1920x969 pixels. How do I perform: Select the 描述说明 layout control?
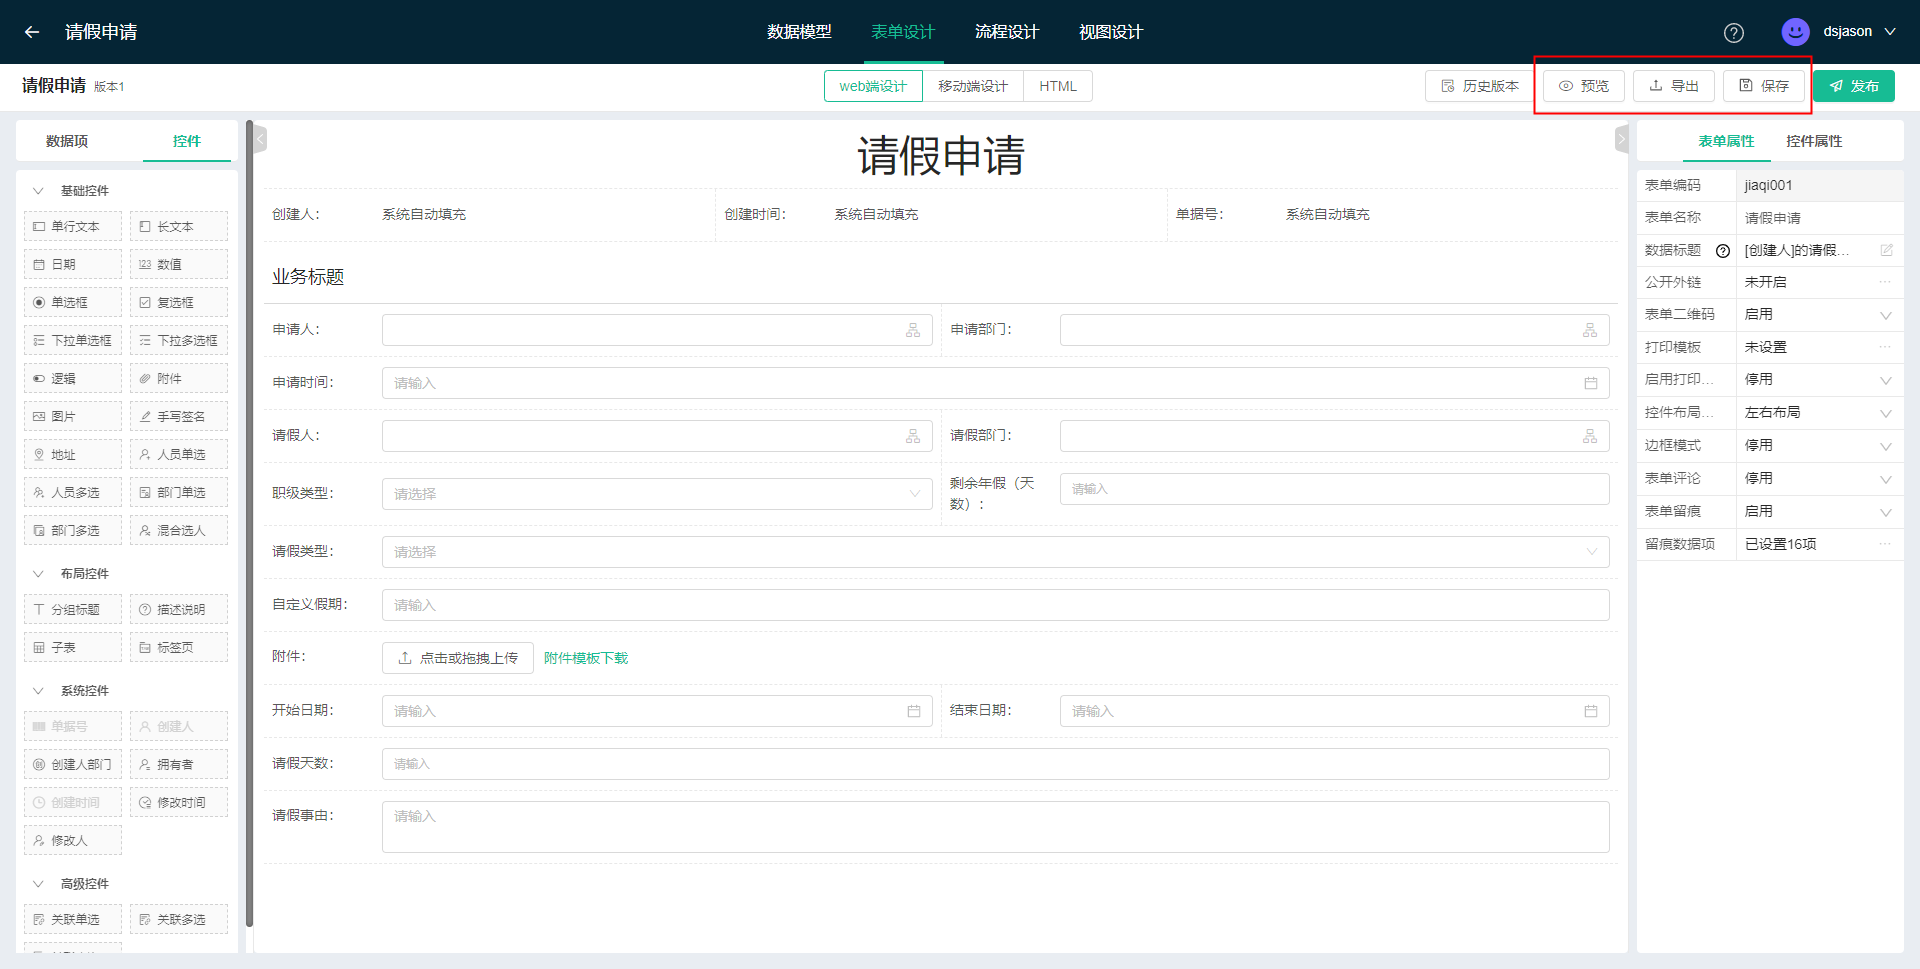[179, 609]
